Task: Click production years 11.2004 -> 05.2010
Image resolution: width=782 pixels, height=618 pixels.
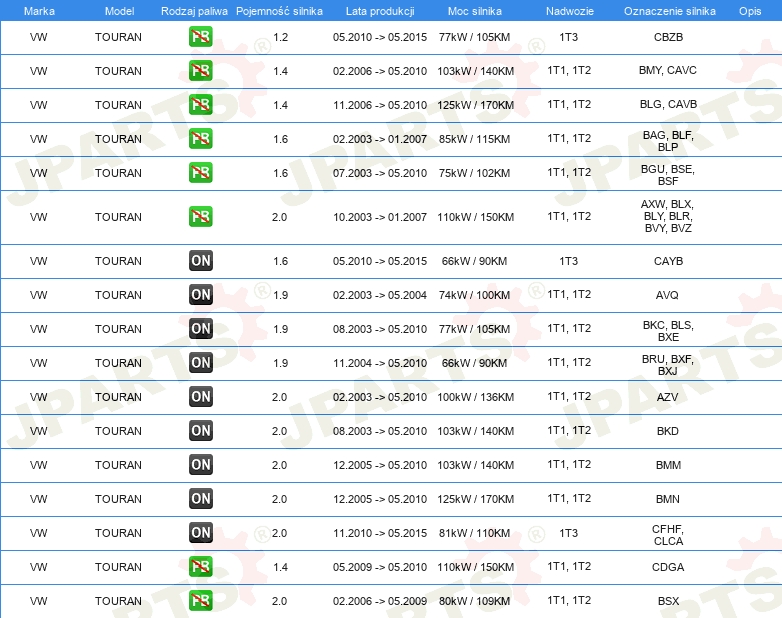Action: pyautogui.click(x=380, y=363)
